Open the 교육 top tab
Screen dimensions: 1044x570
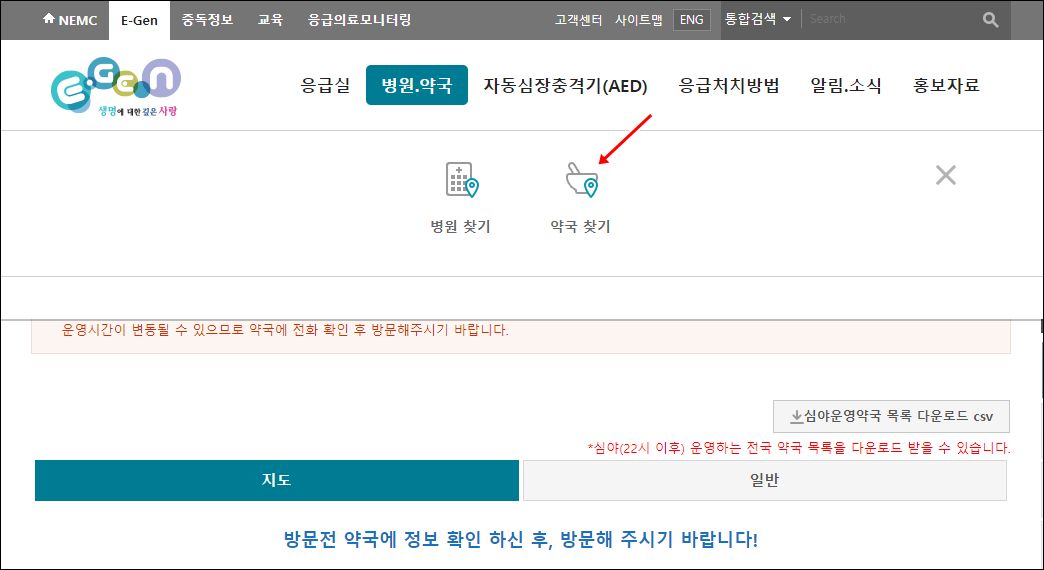click(270, 20)
